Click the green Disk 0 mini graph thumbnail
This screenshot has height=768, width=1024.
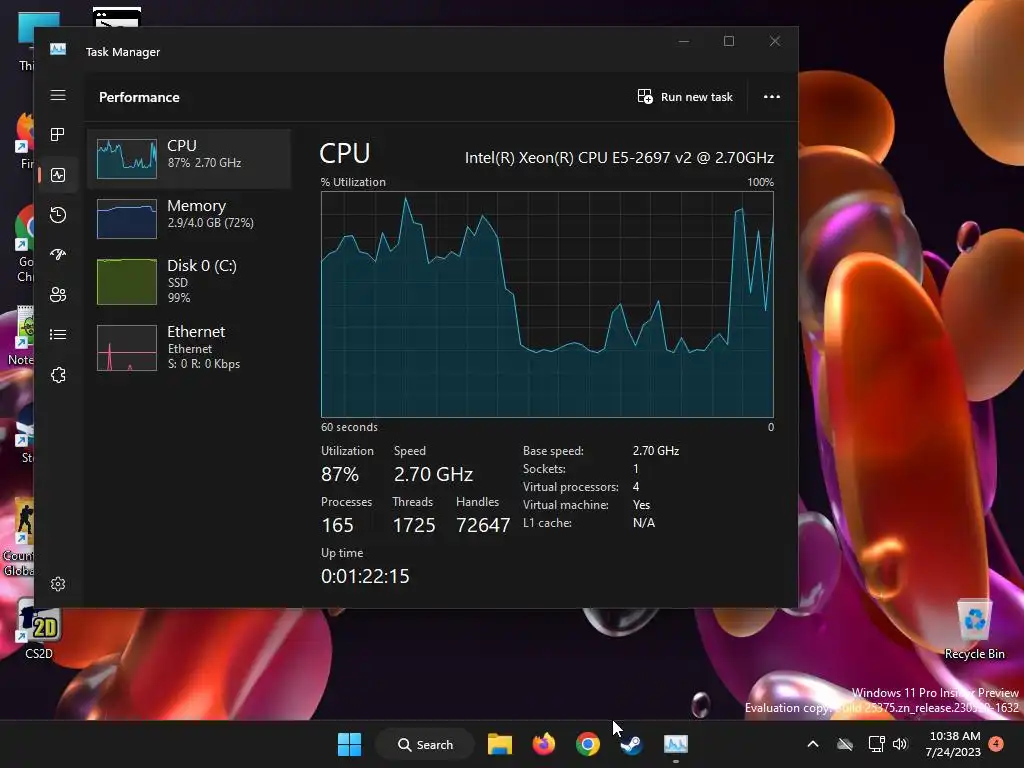click(127, 281)
